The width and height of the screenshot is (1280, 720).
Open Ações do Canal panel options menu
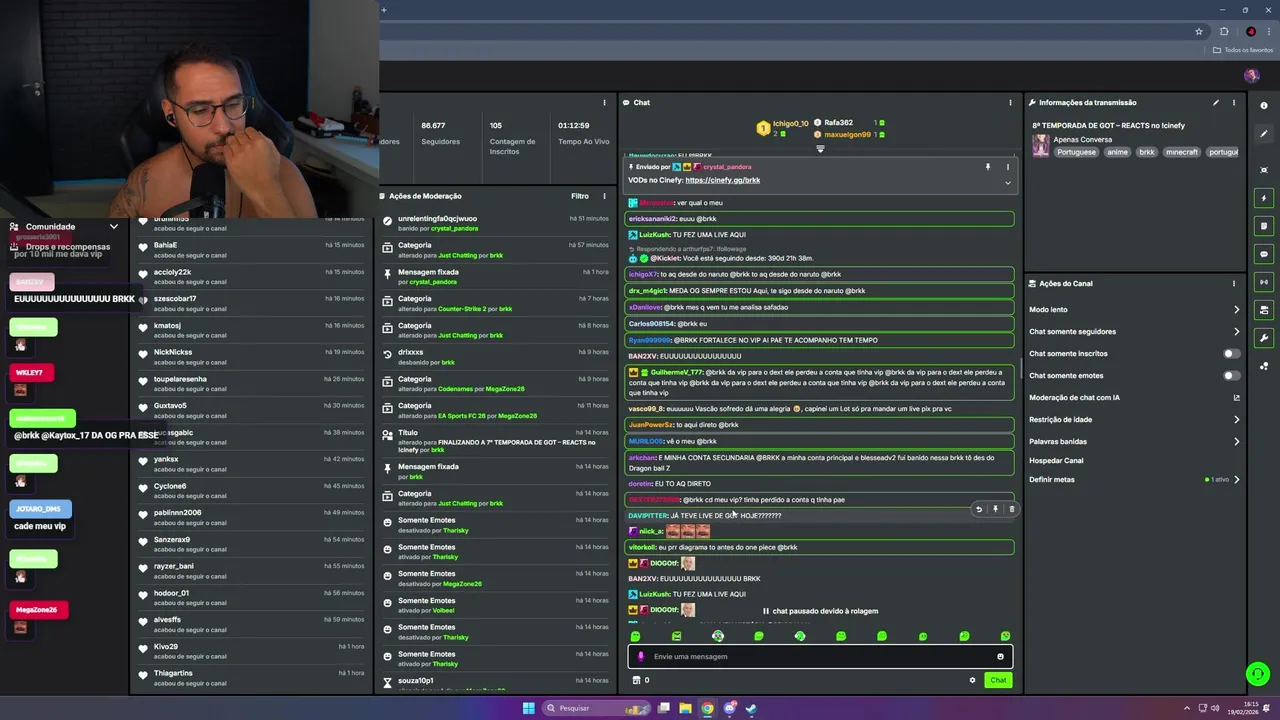tap(1234, 283)
